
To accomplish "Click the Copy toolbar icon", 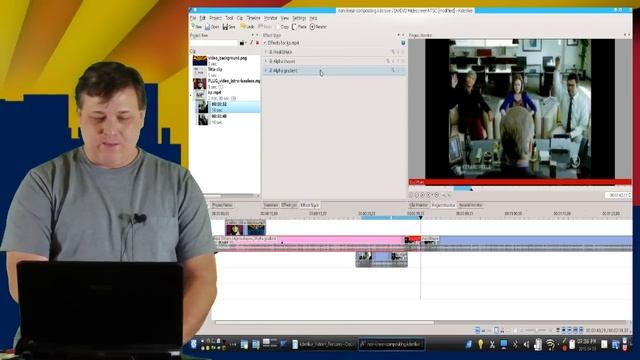I will coord(282,27).
